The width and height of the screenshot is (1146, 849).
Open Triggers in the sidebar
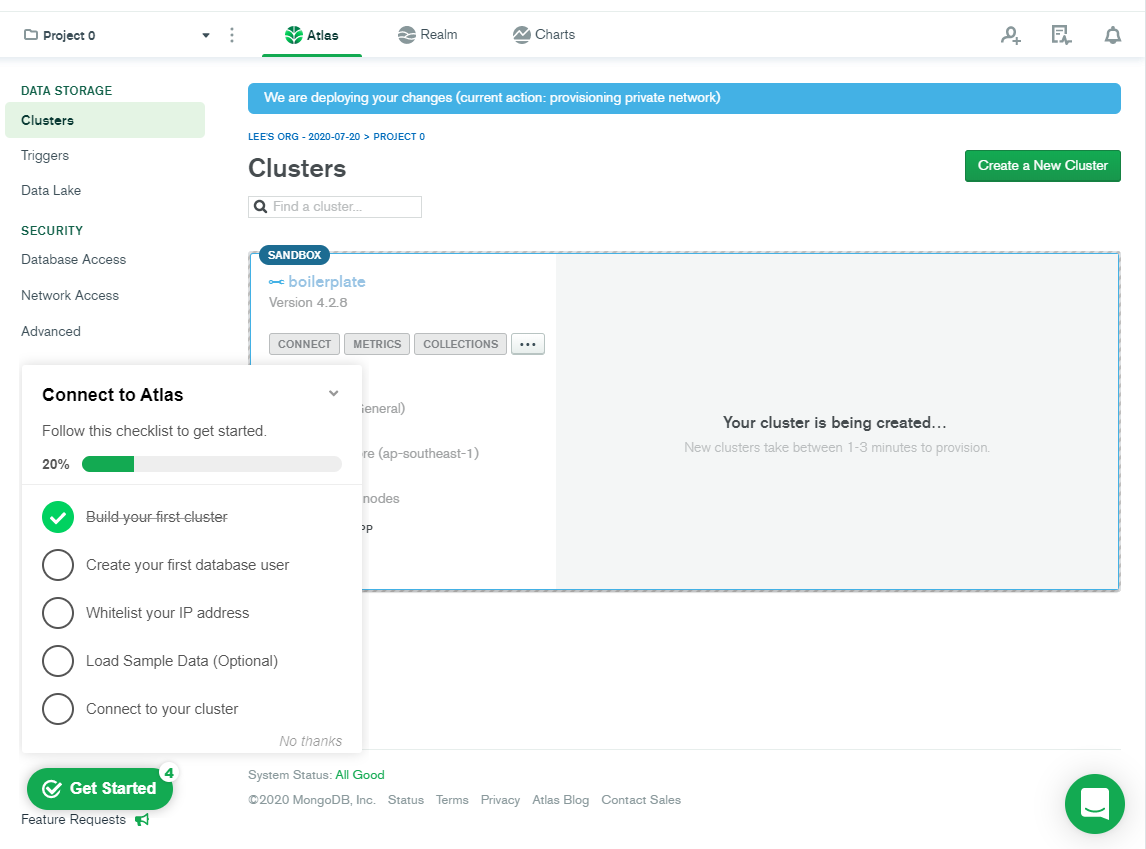click(x=45, y=156)
